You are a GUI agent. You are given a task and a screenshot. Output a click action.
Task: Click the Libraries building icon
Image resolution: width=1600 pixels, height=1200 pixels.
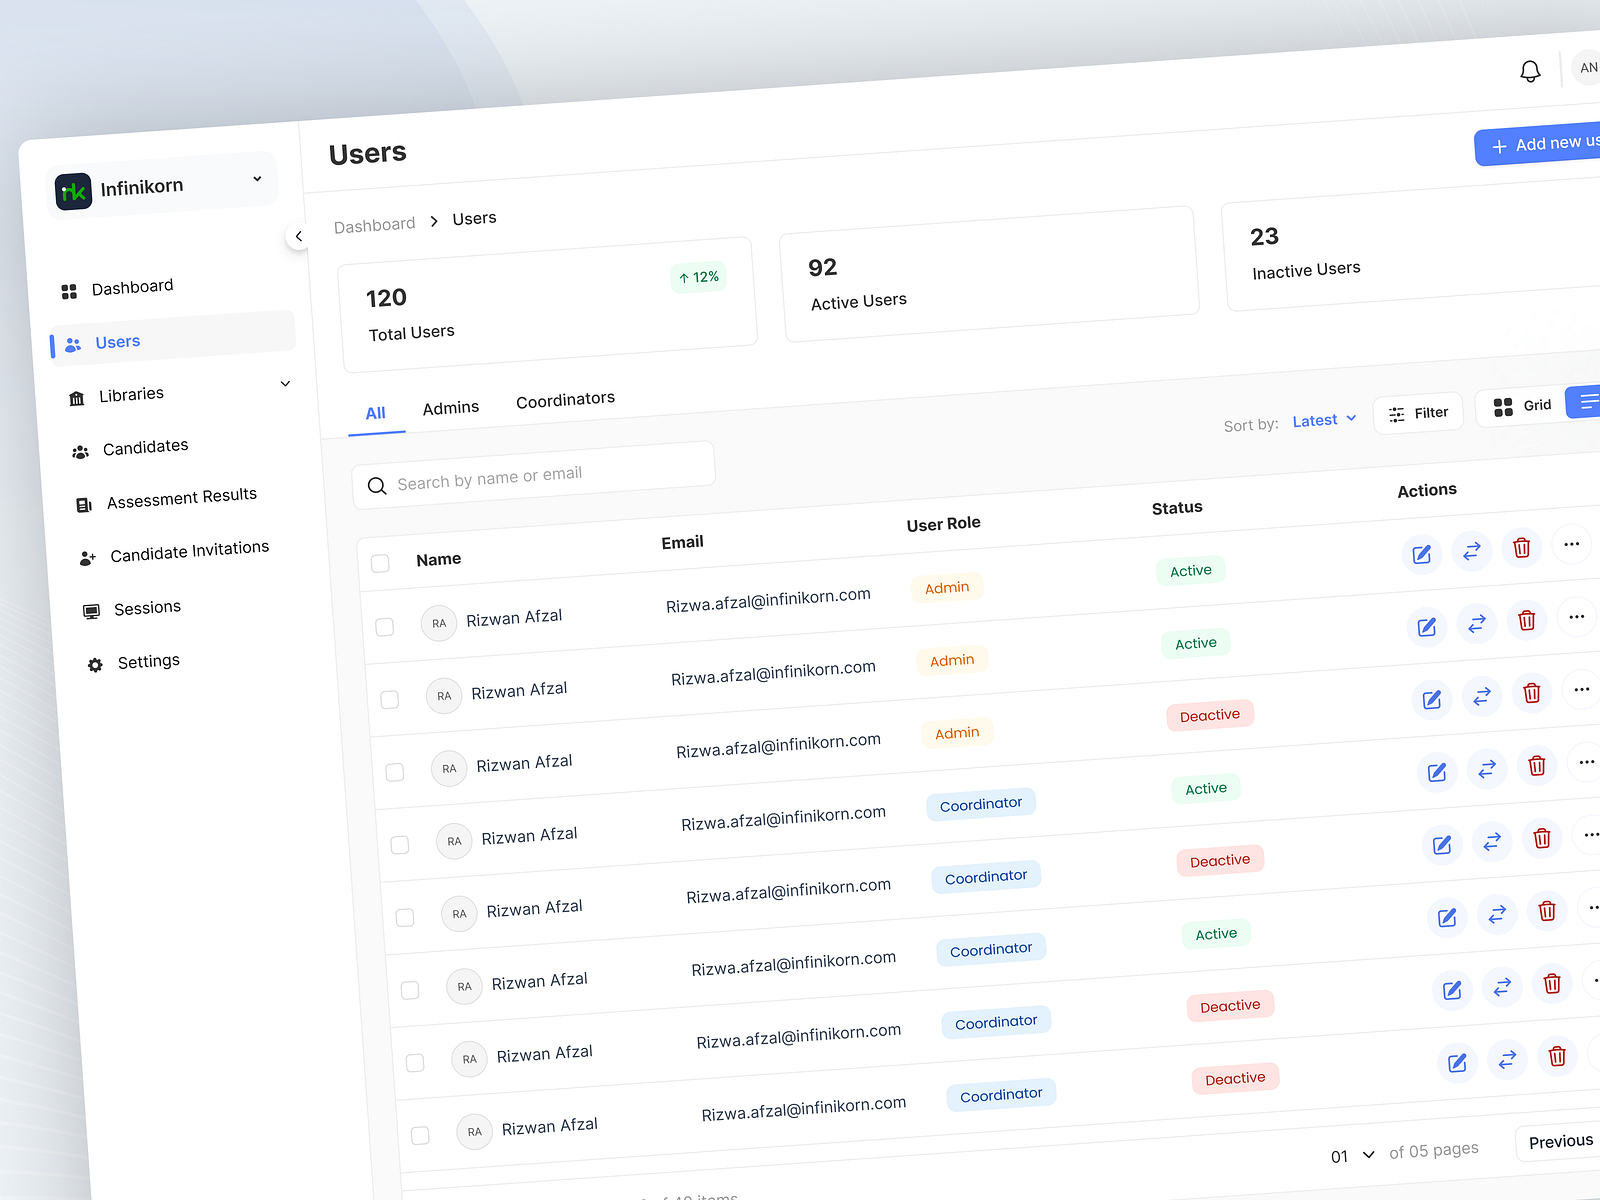[76, 399]
